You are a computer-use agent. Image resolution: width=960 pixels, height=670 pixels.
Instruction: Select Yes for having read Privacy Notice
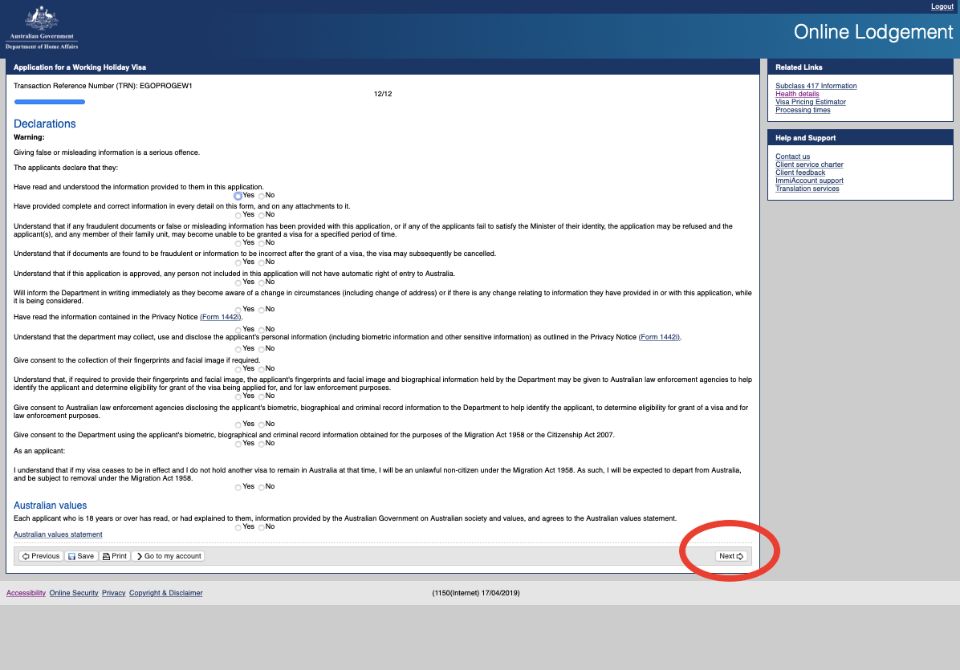coord(238,330)
